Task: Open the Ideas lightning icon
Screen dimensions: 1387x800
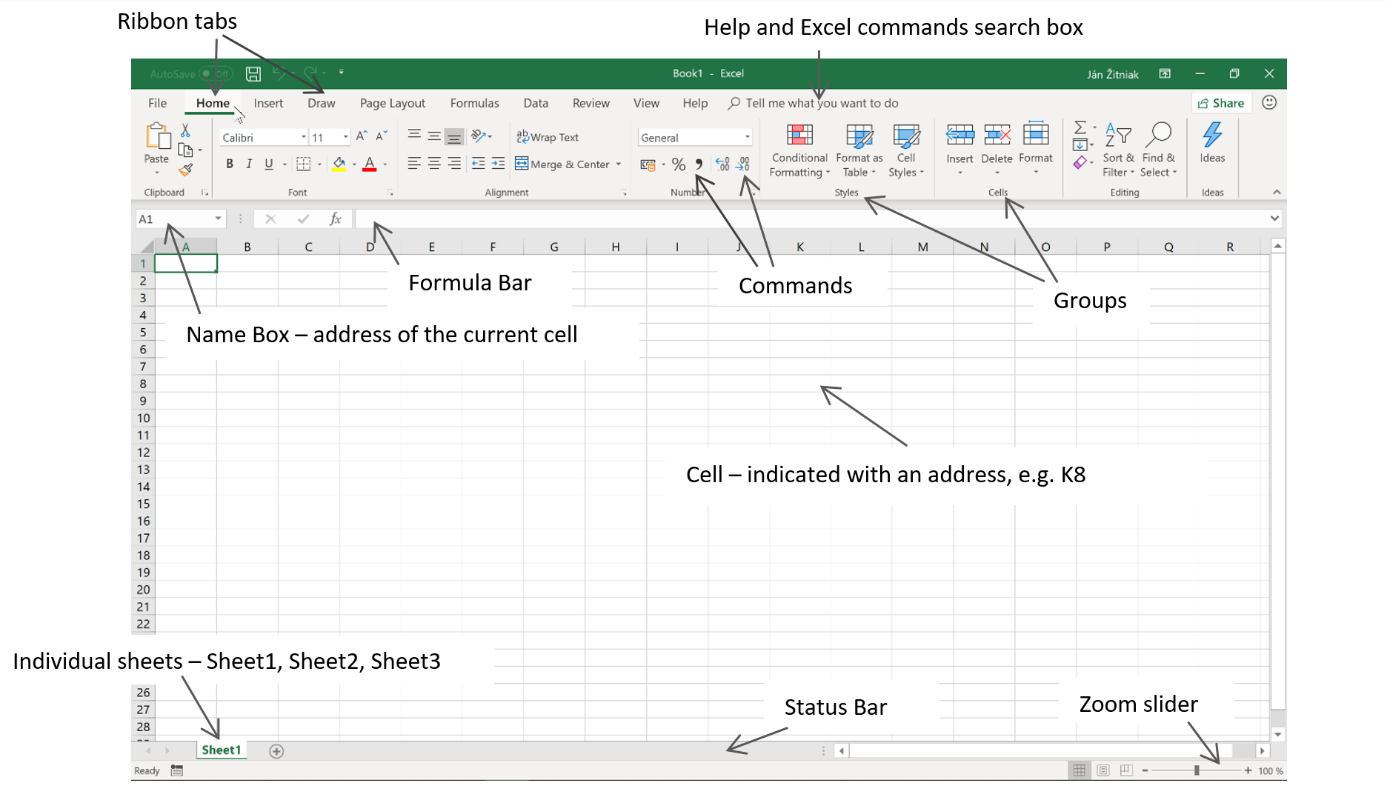Action: pos(1213,135)
